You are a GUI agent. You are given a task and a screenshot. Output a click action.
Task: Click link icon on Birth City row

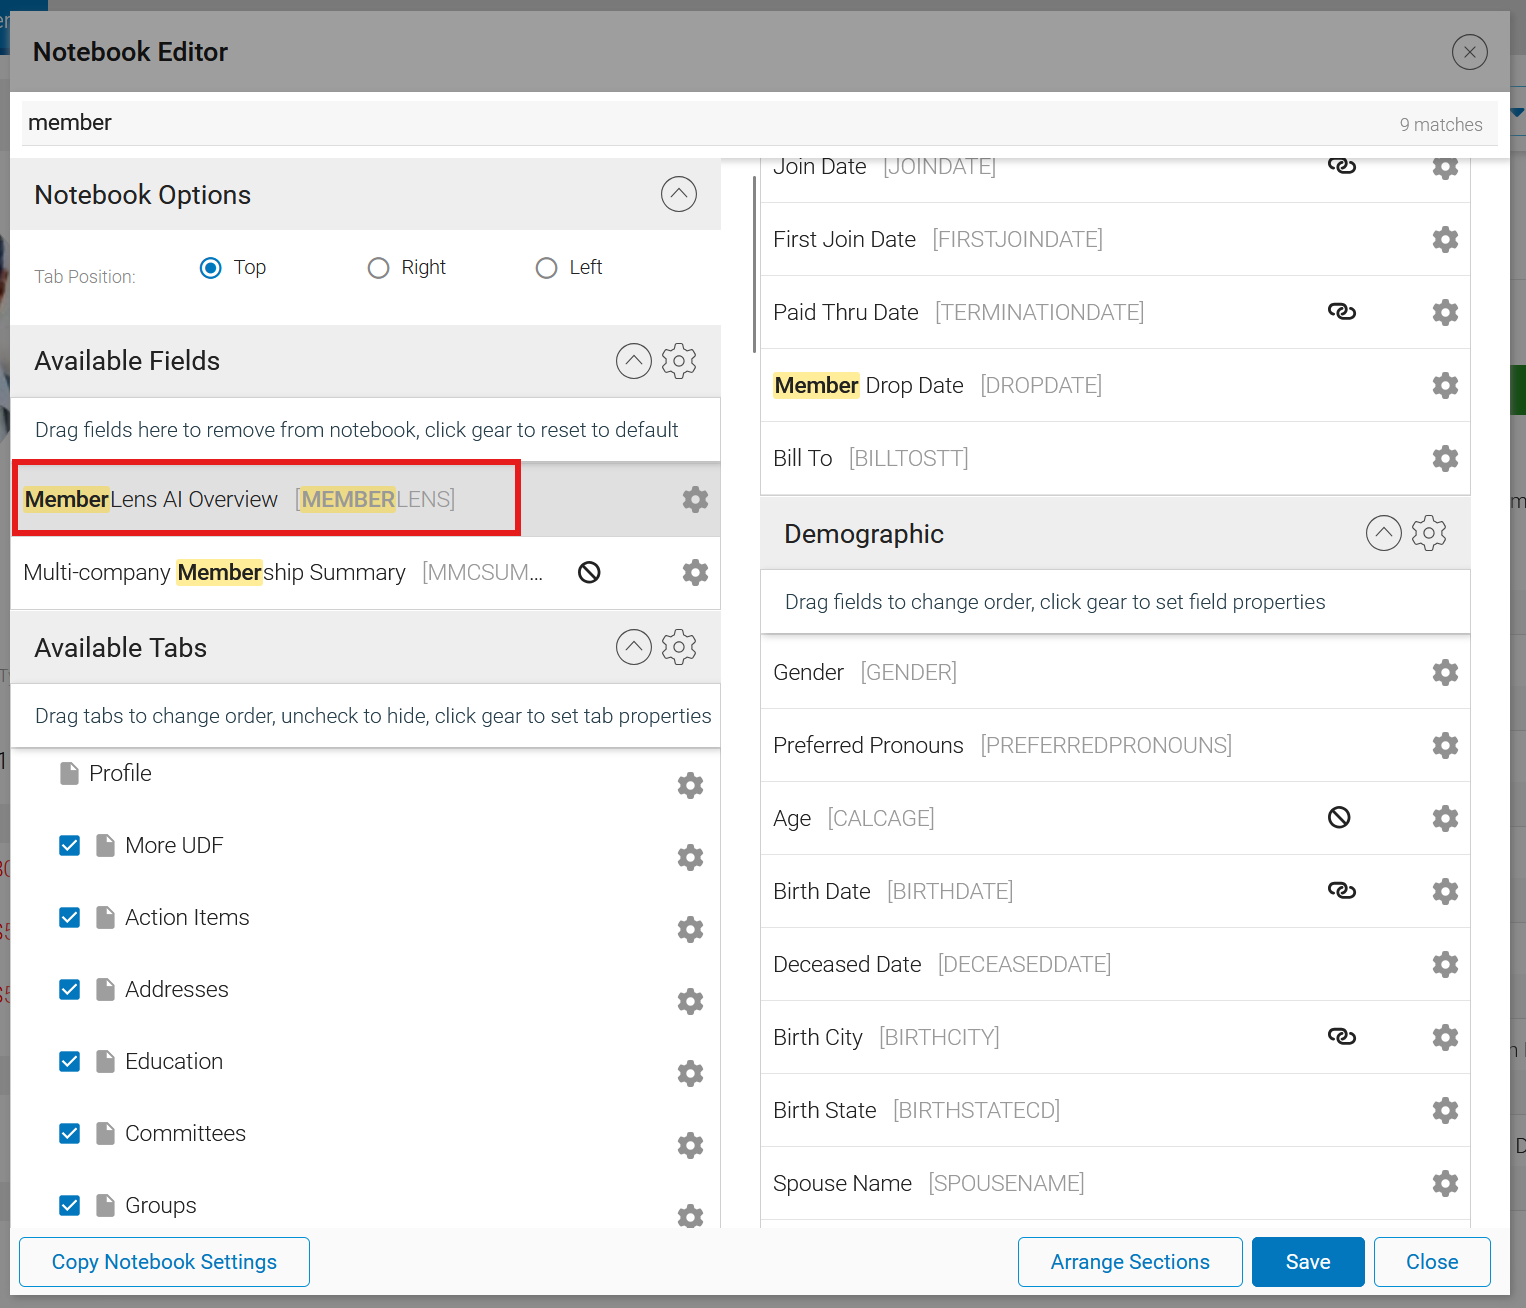(x=1342, y=1036)
